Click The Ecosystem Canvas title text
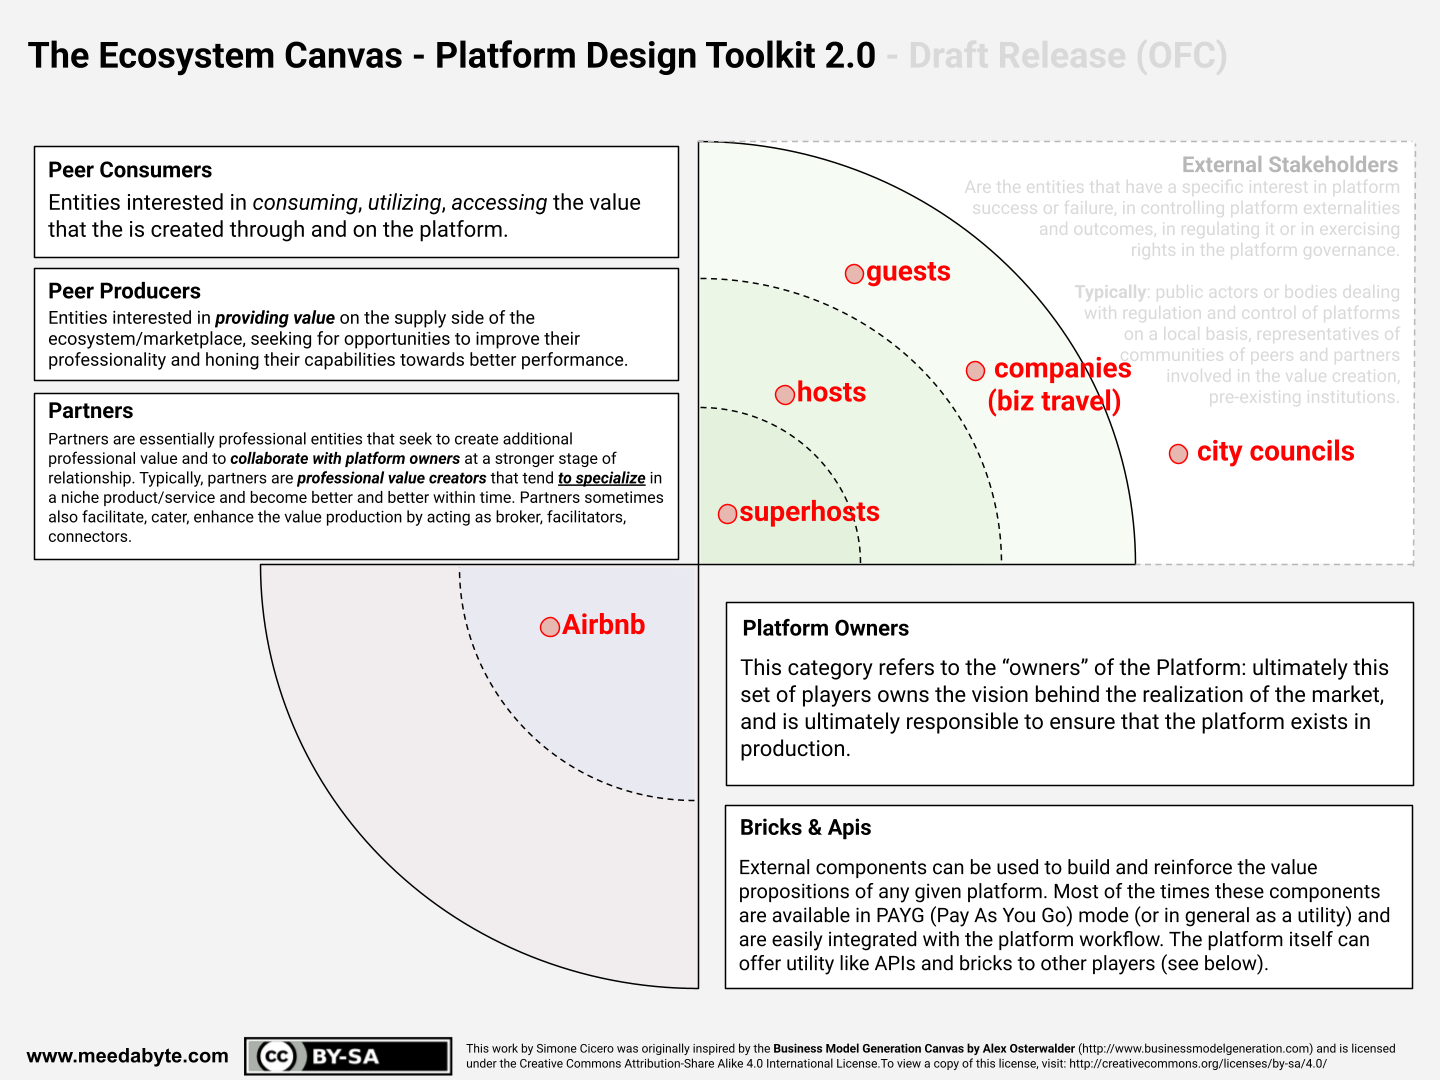 click(215, 56)
